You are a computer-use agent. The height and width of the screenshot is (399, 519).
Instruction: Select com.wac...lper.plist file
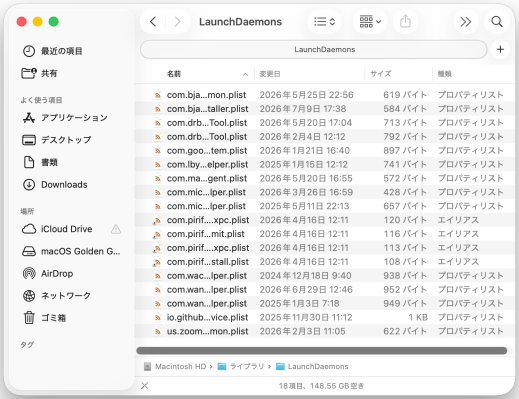(x=325, y=276)
